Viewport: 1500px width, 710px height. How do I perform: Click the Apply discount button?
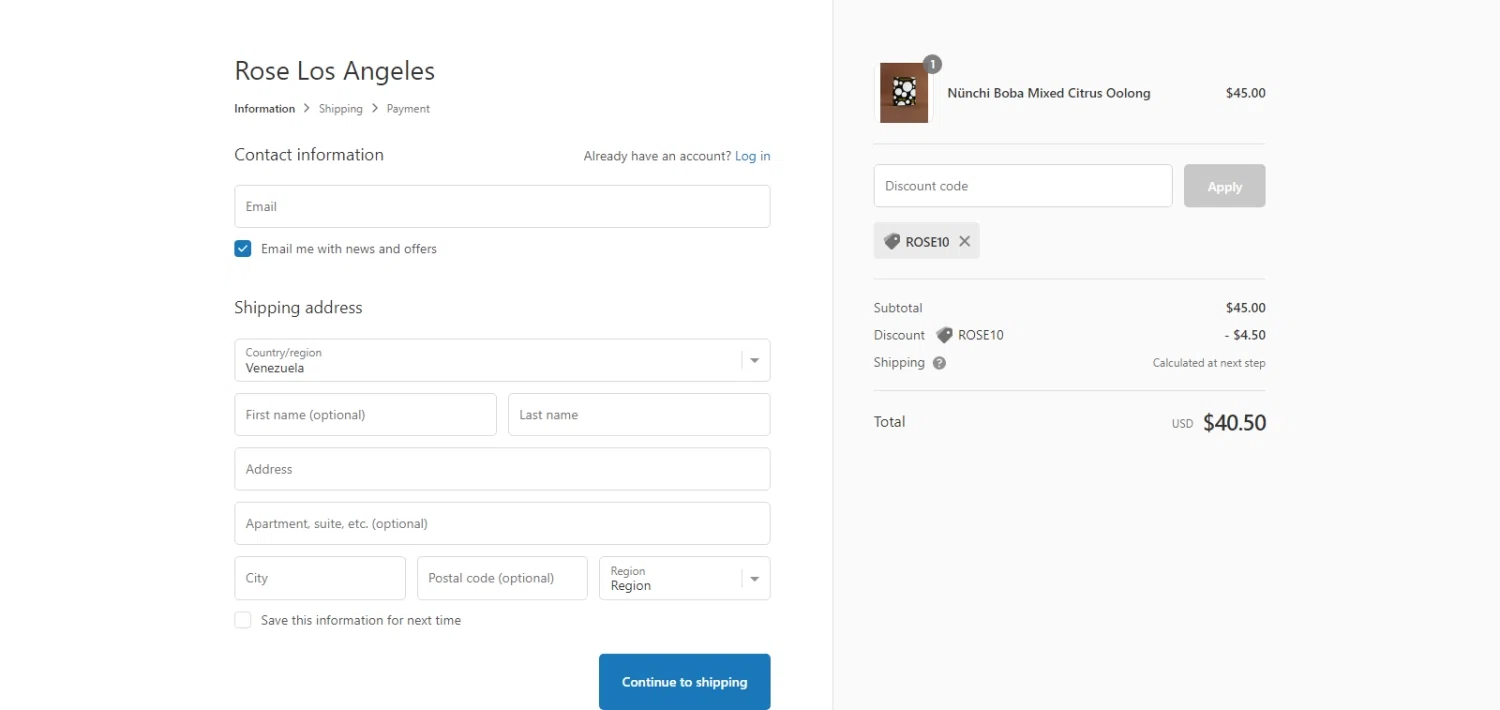point(1225,186)
